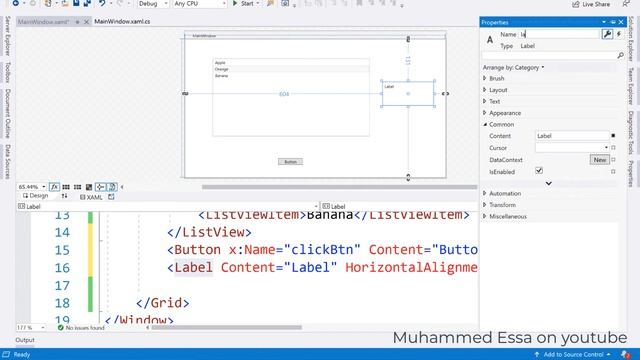The image size is (640, 360).
Task: Switch to the XAML pane tab
Action: 91,197
